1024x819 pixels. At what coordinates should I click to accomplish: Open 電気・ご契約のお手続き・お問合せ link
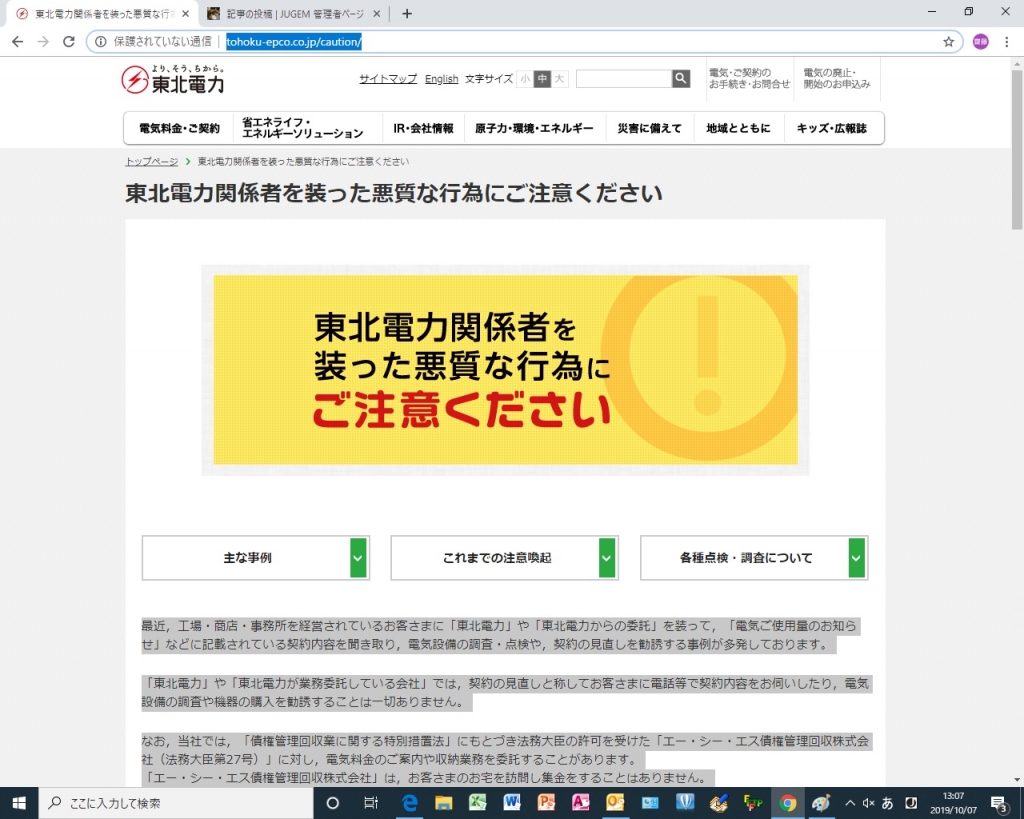click(x=750, y=78)
